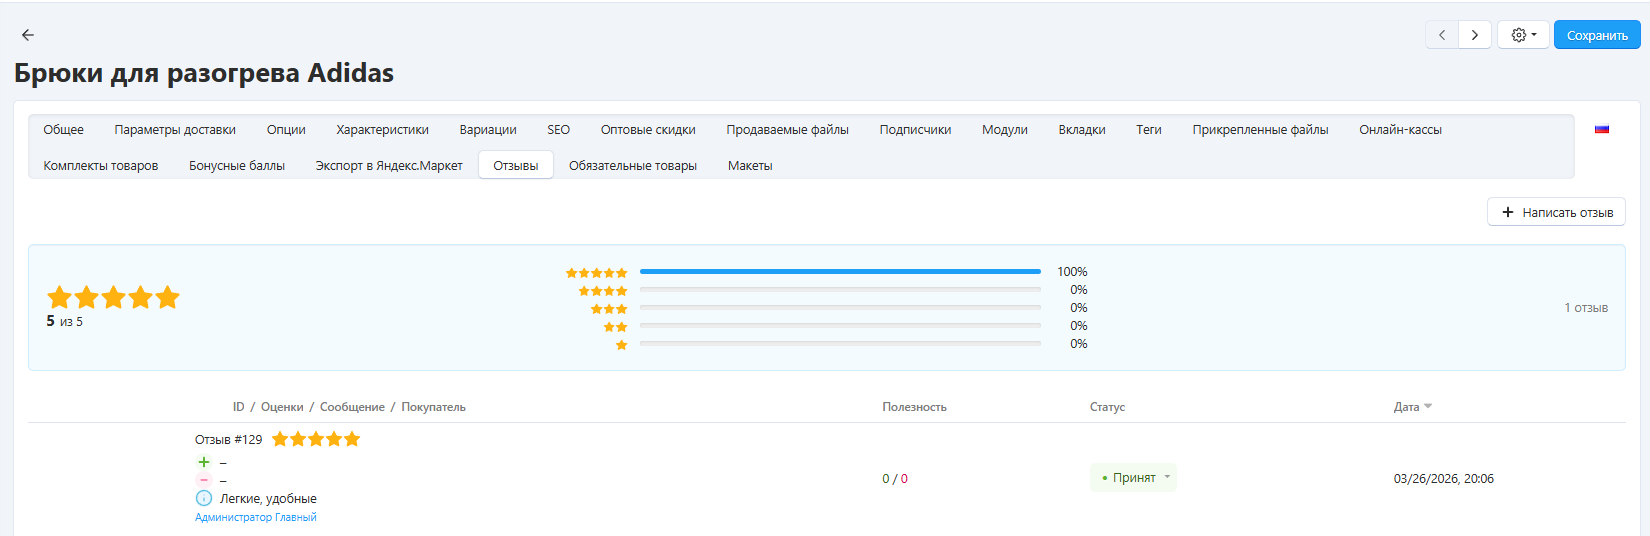Click the five-star 100% rating bar

coord(840,272)
